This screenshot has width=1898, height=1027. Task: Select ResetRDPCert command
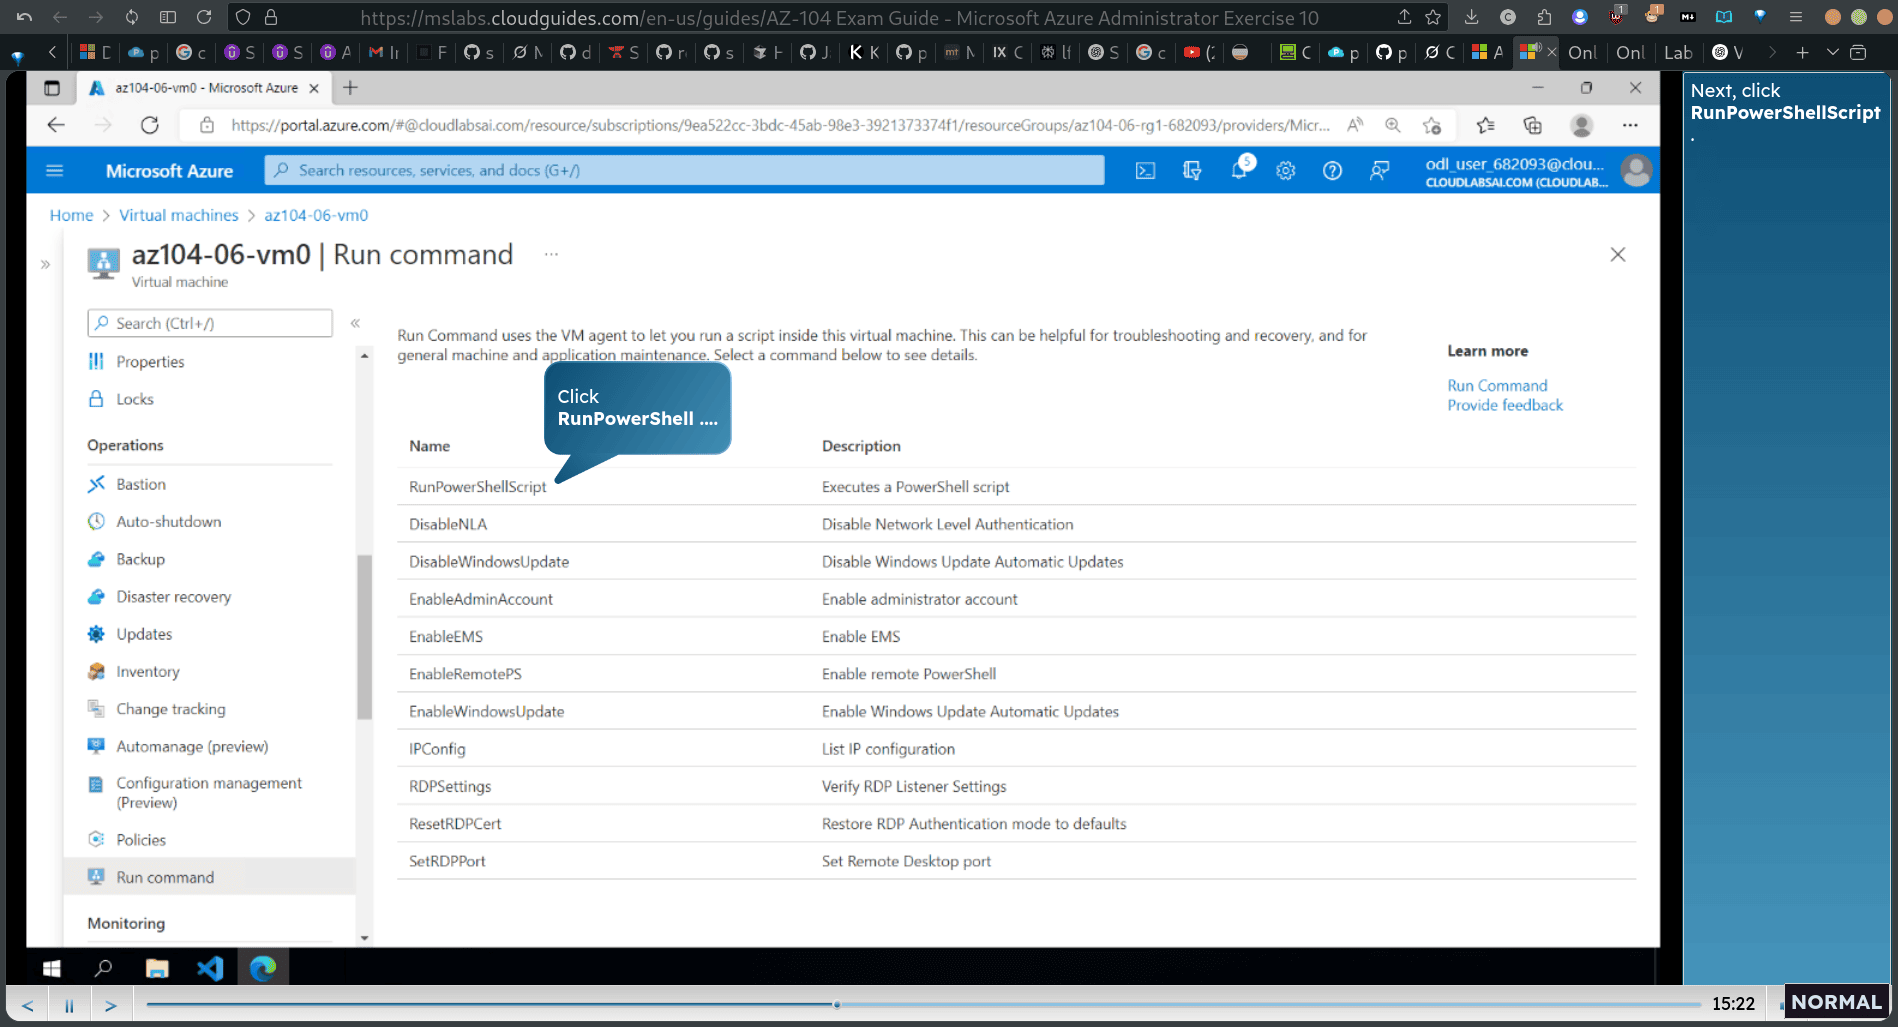(455, 824)
